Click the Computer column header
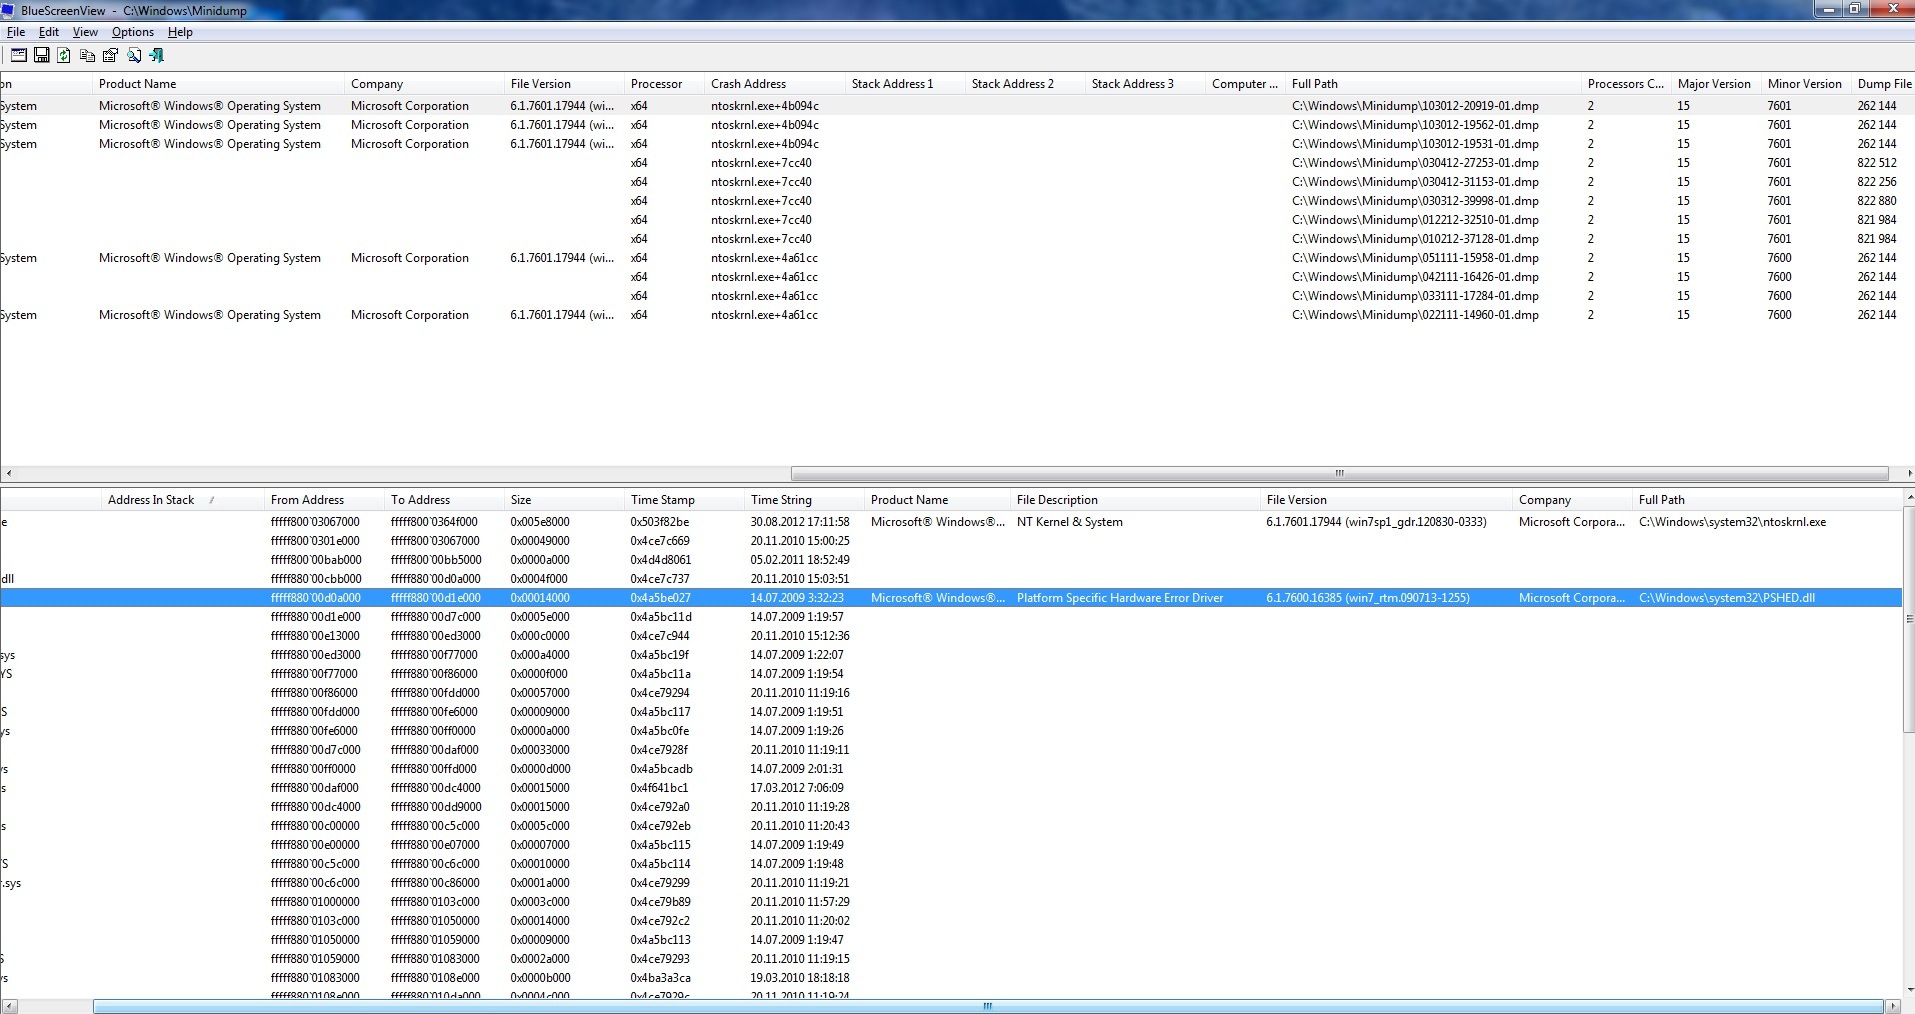 point(1245,84)
